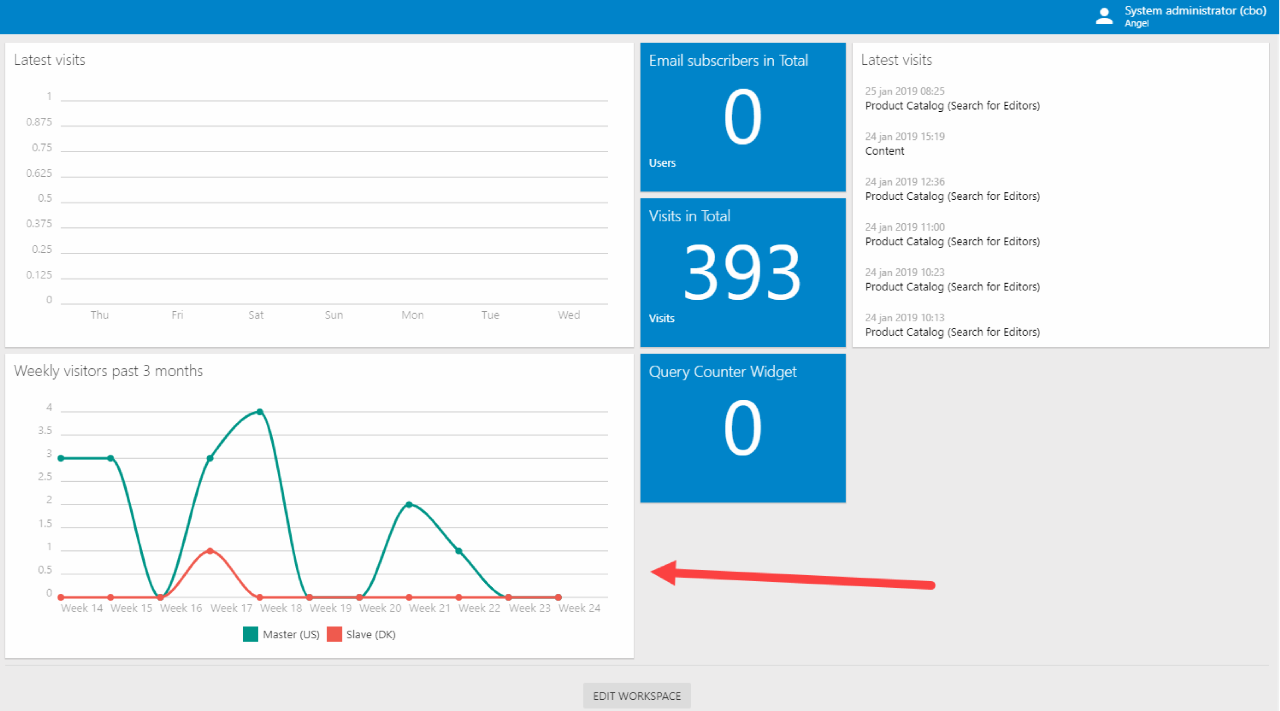Screen dimensions: 1280x711
Task: Click the Weekly visitors past 3 months title
Action: [108, 371]
